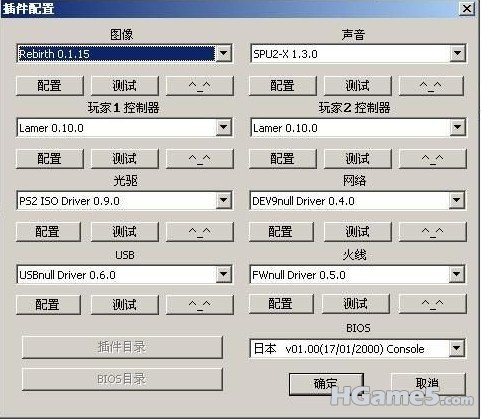Test the 声音 SPU2-X plugin
The height and width of the screenshot is (420, 481).
pyautogui.click(x=357, y=86)
